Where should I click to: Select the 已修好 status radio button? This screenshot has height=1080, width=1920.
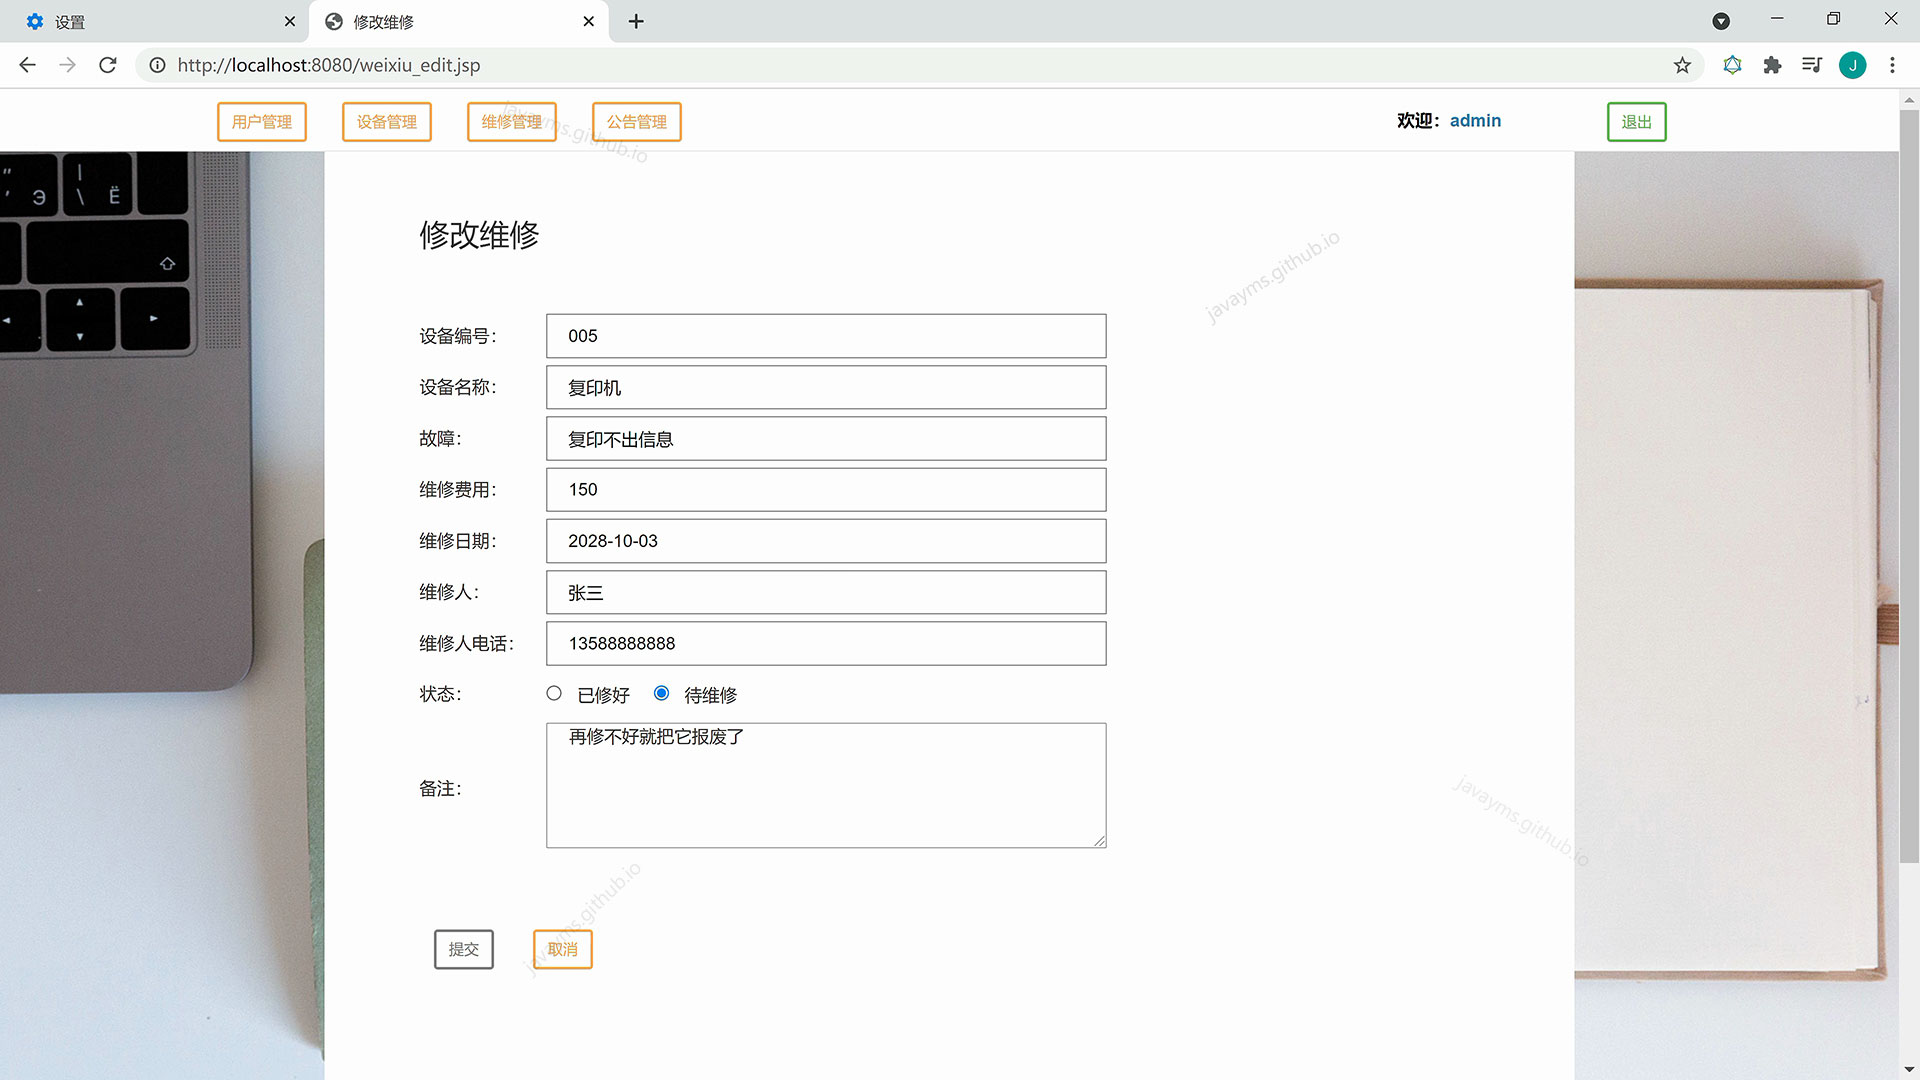554,693
